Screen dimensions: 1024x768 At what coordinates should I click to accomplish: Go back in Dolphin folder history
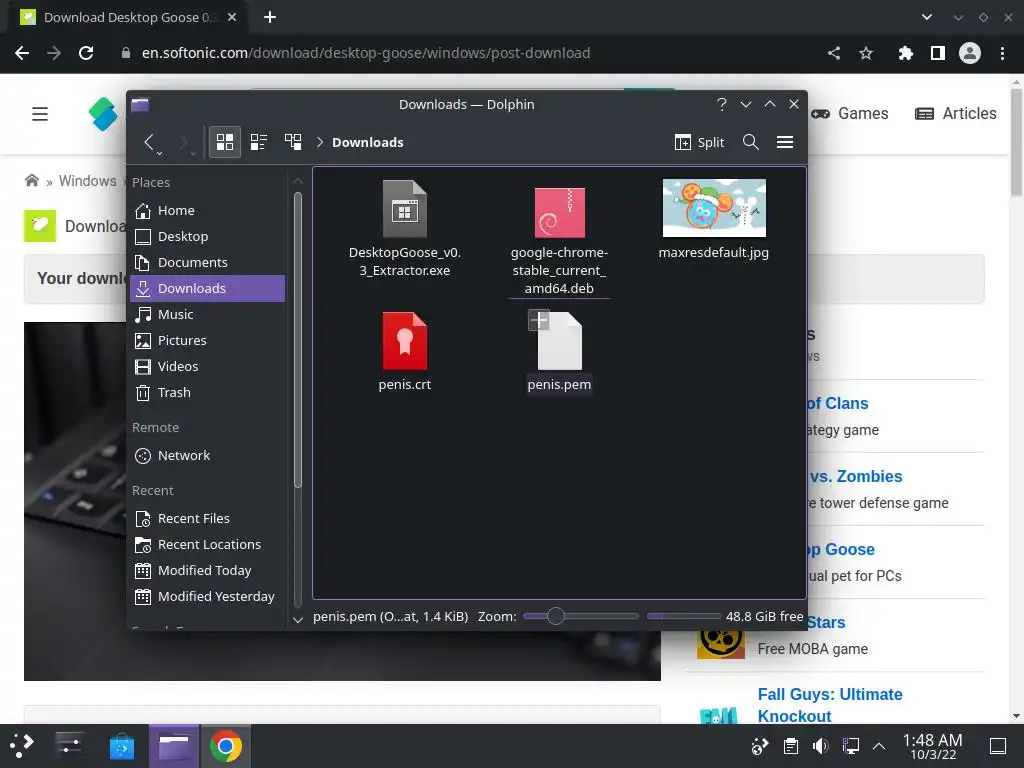pyautogui.click(x=149, y=142)
